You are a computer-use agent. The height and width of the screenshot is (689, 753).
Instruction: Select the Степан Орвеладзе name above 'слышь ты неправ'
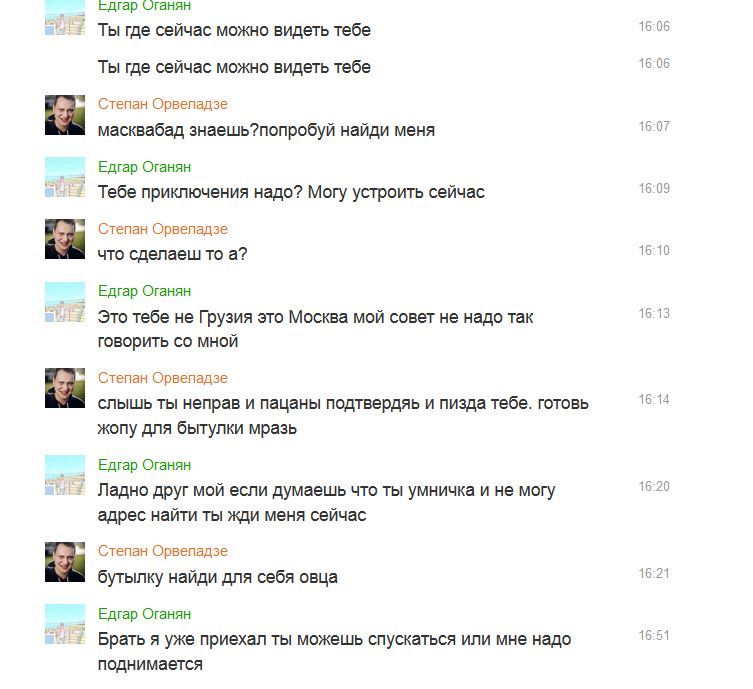point(163,378)
